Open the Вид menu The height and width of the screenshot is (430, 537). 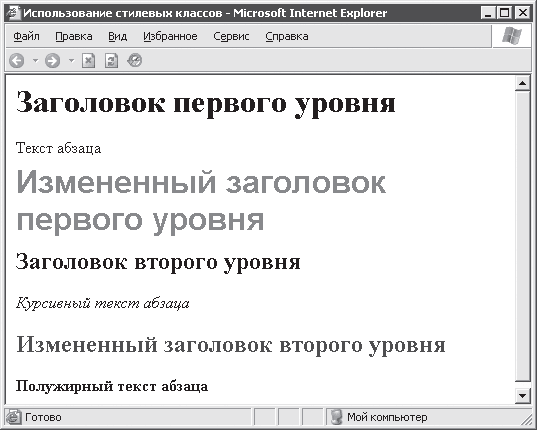point(117,36)
